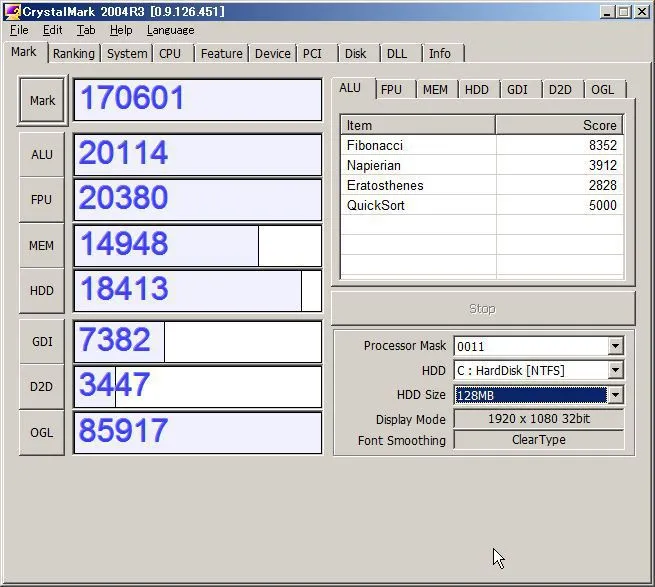Run the GDI benchmark test

[42, 341]
